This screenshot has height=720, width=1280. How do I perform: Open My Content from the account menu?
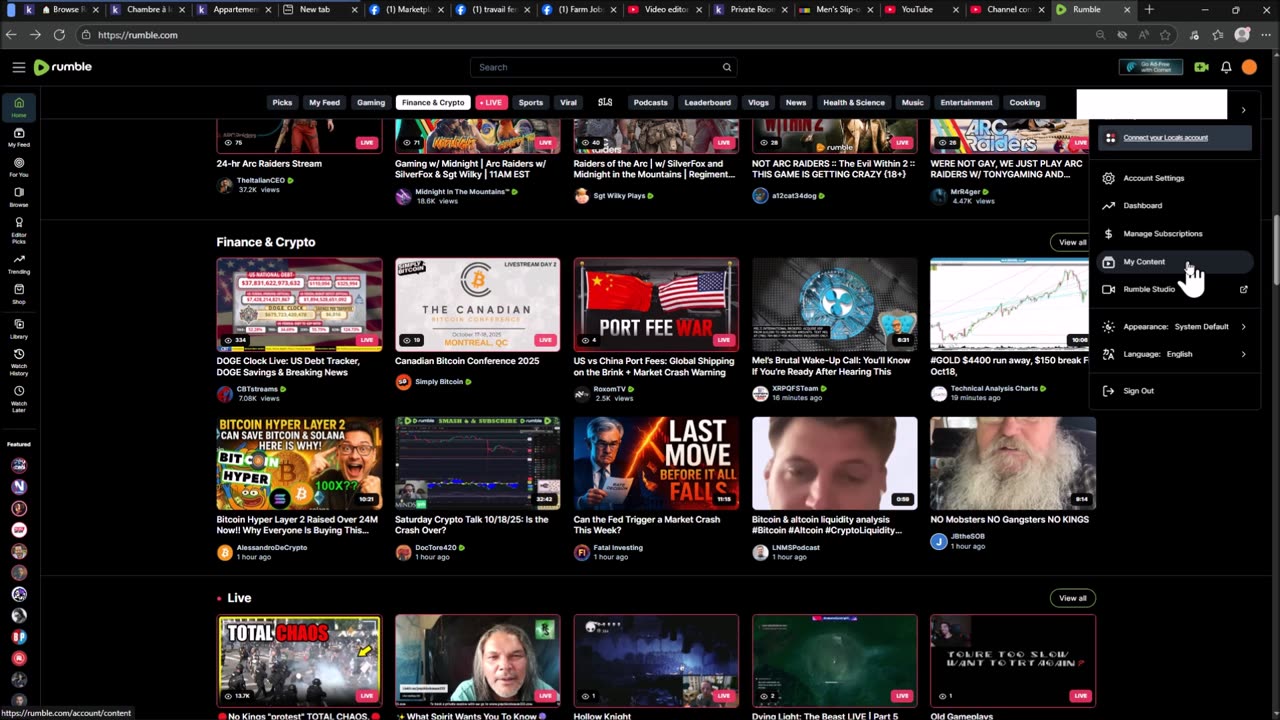[1175, 262]
